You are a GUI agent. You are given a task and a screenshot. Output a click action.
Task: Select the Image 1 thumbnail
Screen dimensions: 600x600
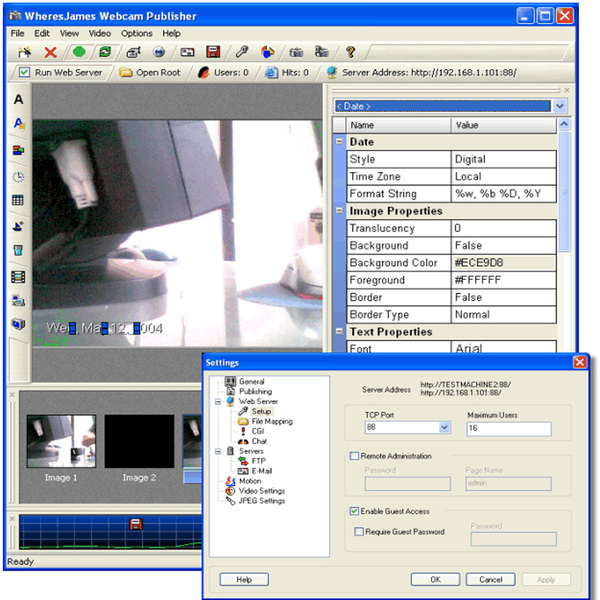61,442
